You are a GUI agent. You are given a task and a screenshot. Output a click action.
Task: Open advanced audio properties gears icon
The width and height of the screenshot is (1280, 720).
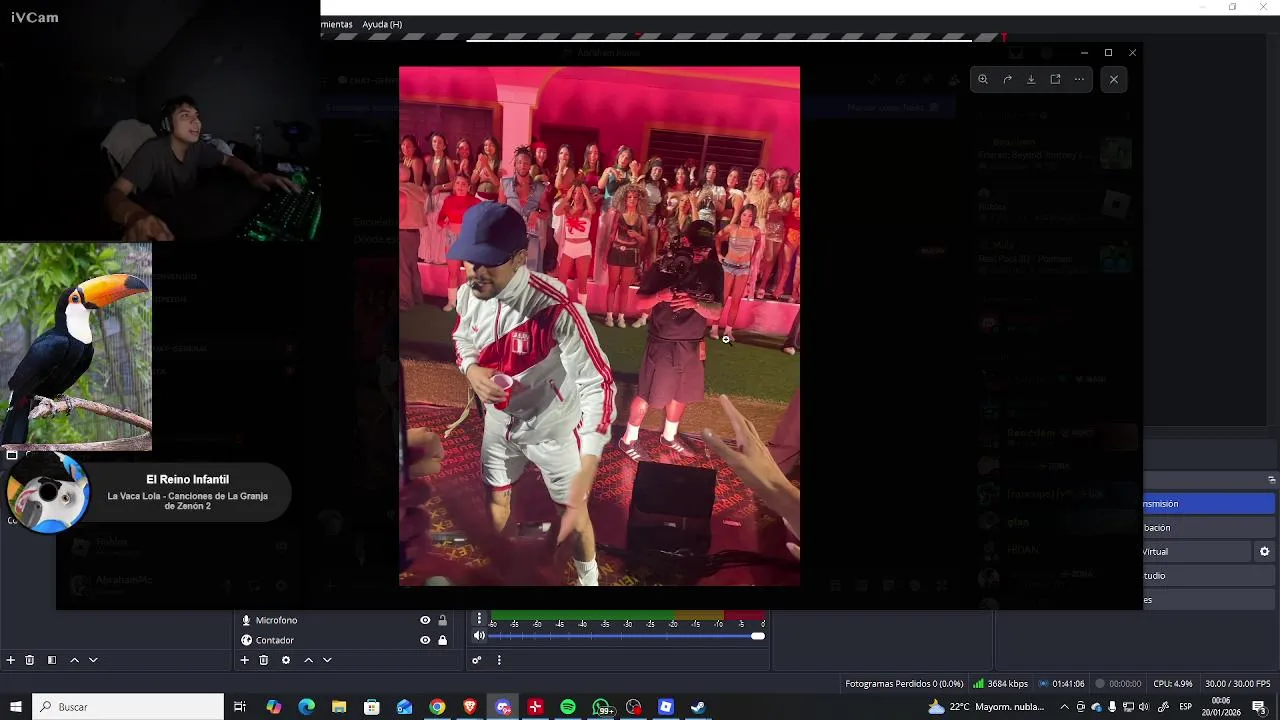pyautogui.click(x=477, y=660)
